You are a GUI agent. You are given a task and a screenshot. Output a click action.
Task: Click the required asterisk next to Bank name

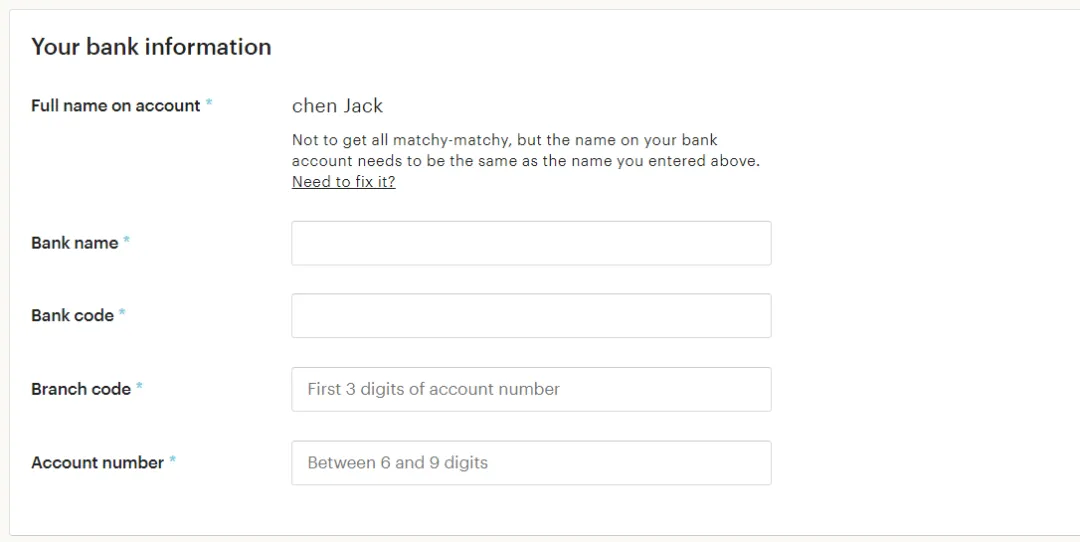127,241
